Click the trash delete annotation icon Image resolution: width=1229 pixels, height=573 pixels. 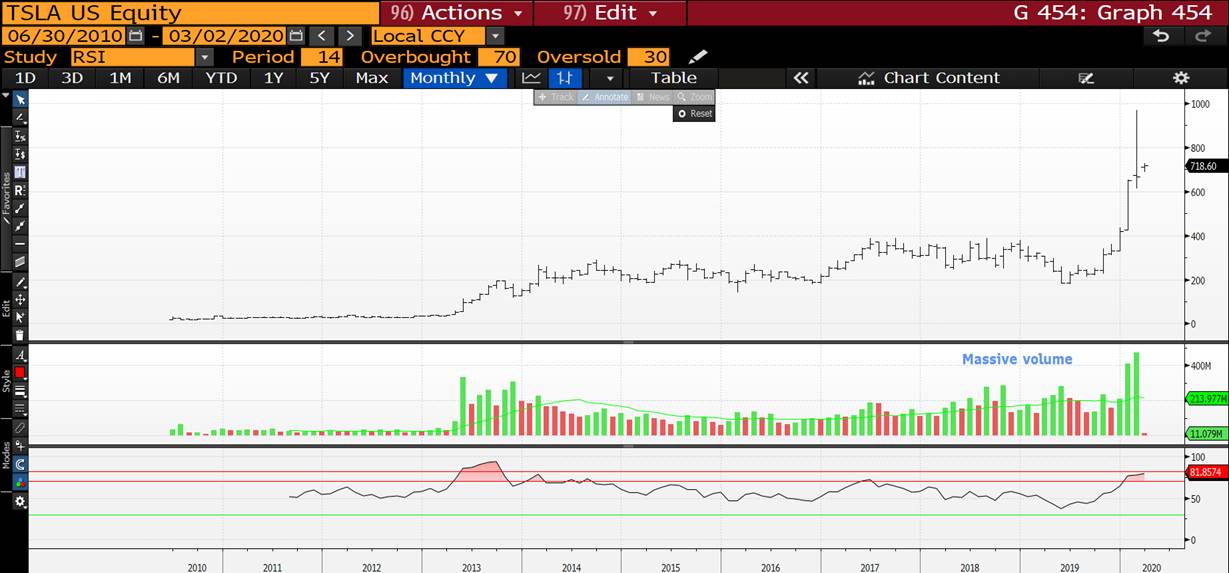click(20, 335)
